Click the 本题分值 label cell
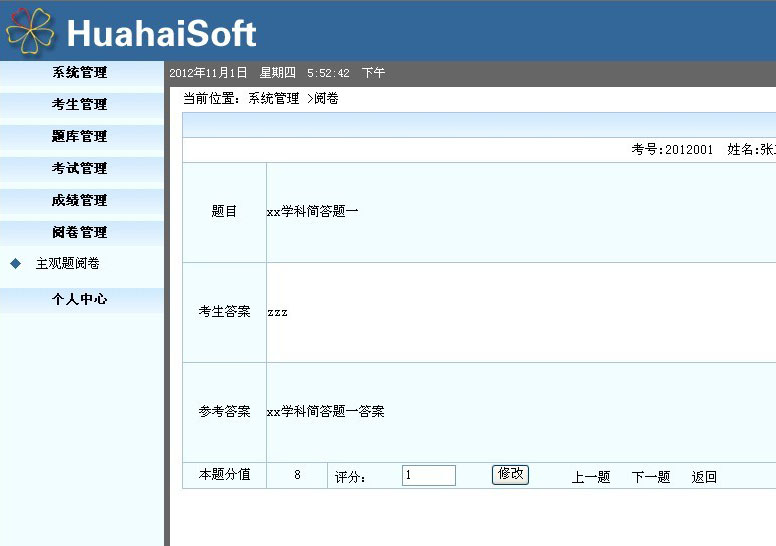 tap(224, 475)
